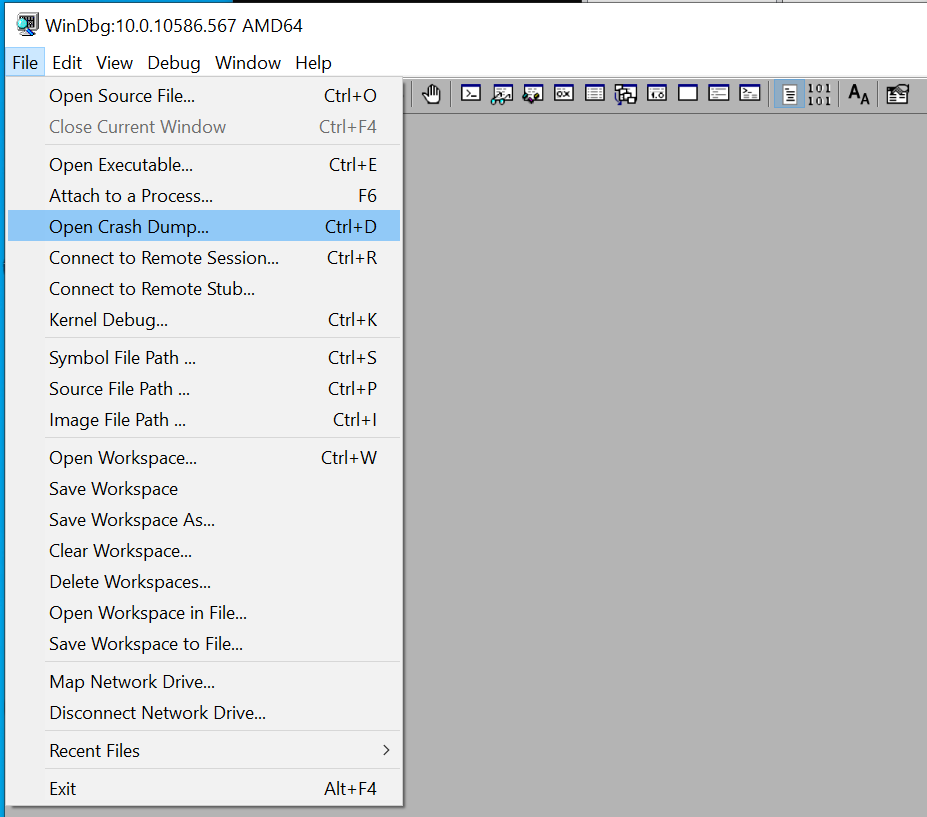Image resolution: width=927 pixels, height=817 pixels.
Task: Open the Scratch Pad toolbar icon
Action: pos(688,94)
